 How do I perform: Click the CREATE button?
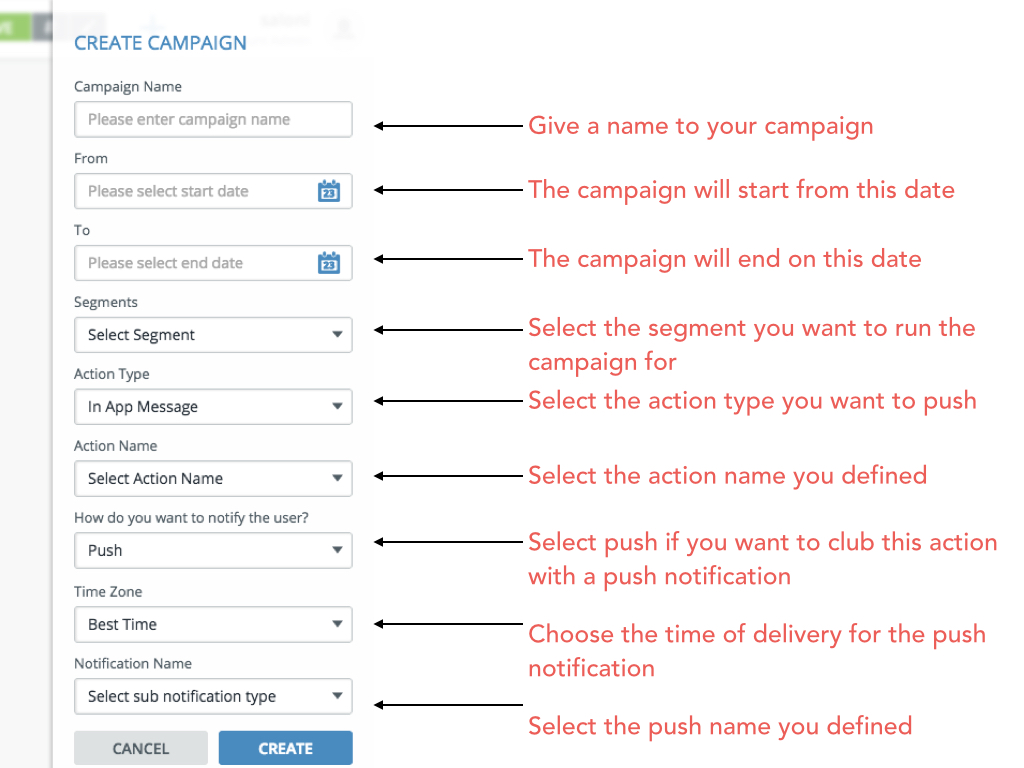285,748
